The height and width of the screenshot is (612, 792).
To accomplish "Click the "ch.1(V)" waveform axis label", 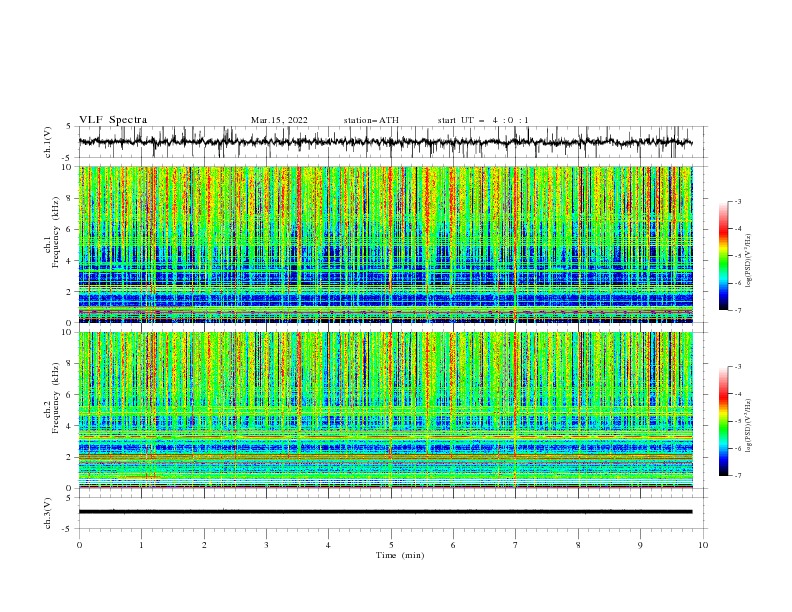I will [48, 142].
